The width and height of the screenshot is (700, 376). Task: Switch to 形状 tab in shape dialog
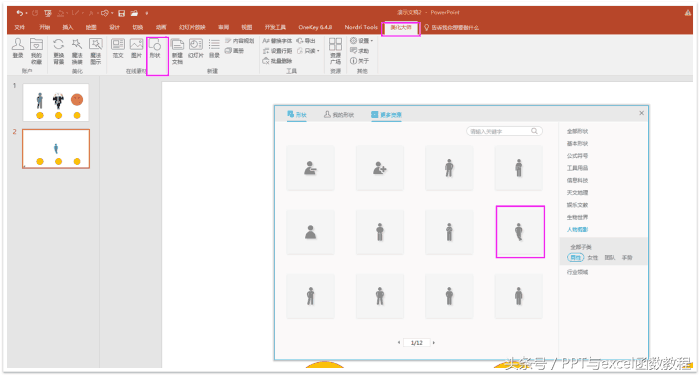point(297,115)
